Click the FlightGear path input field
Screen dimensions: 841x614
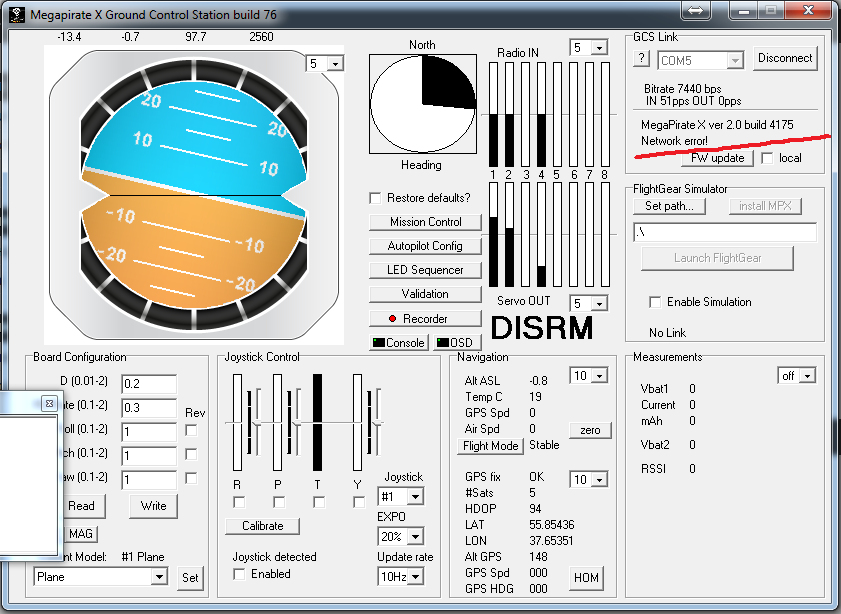725,233
